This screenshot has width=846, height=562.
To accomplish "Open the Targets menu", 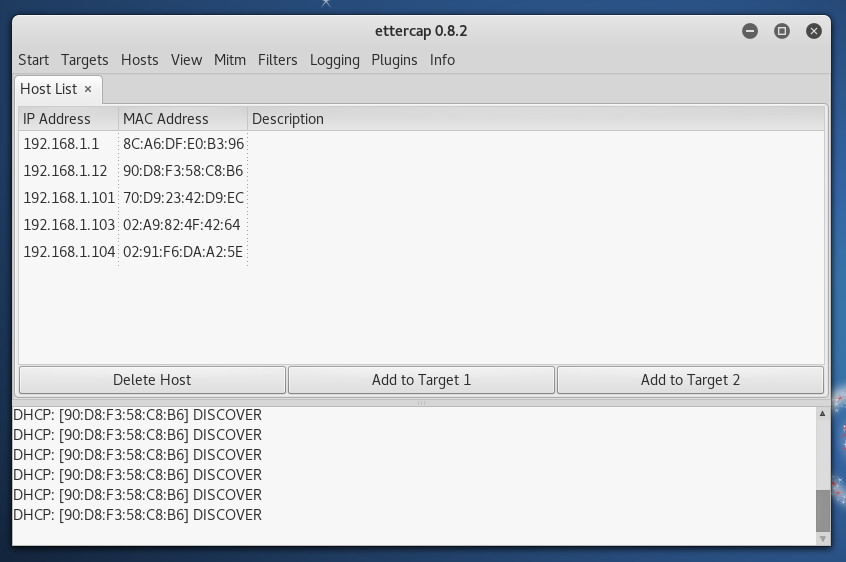I will pyautogui.click(x=85, y=60).
